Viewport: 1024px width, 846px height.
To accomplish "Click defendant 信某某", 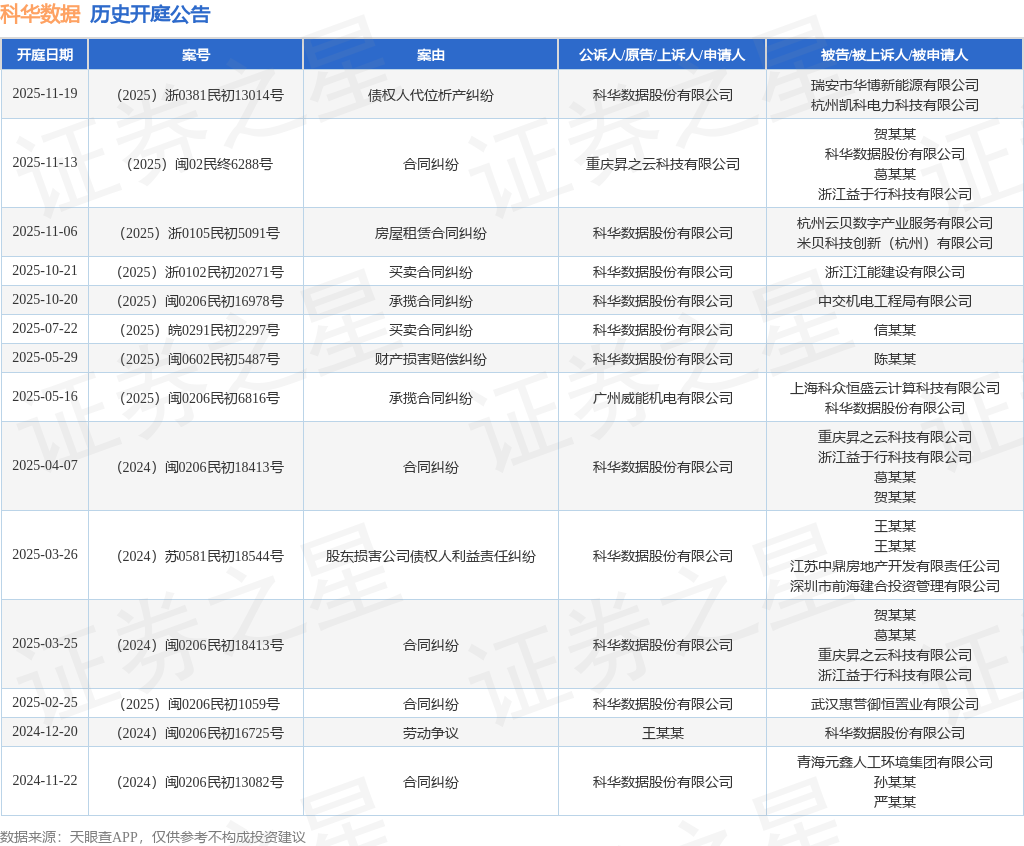I will [895, 331].
